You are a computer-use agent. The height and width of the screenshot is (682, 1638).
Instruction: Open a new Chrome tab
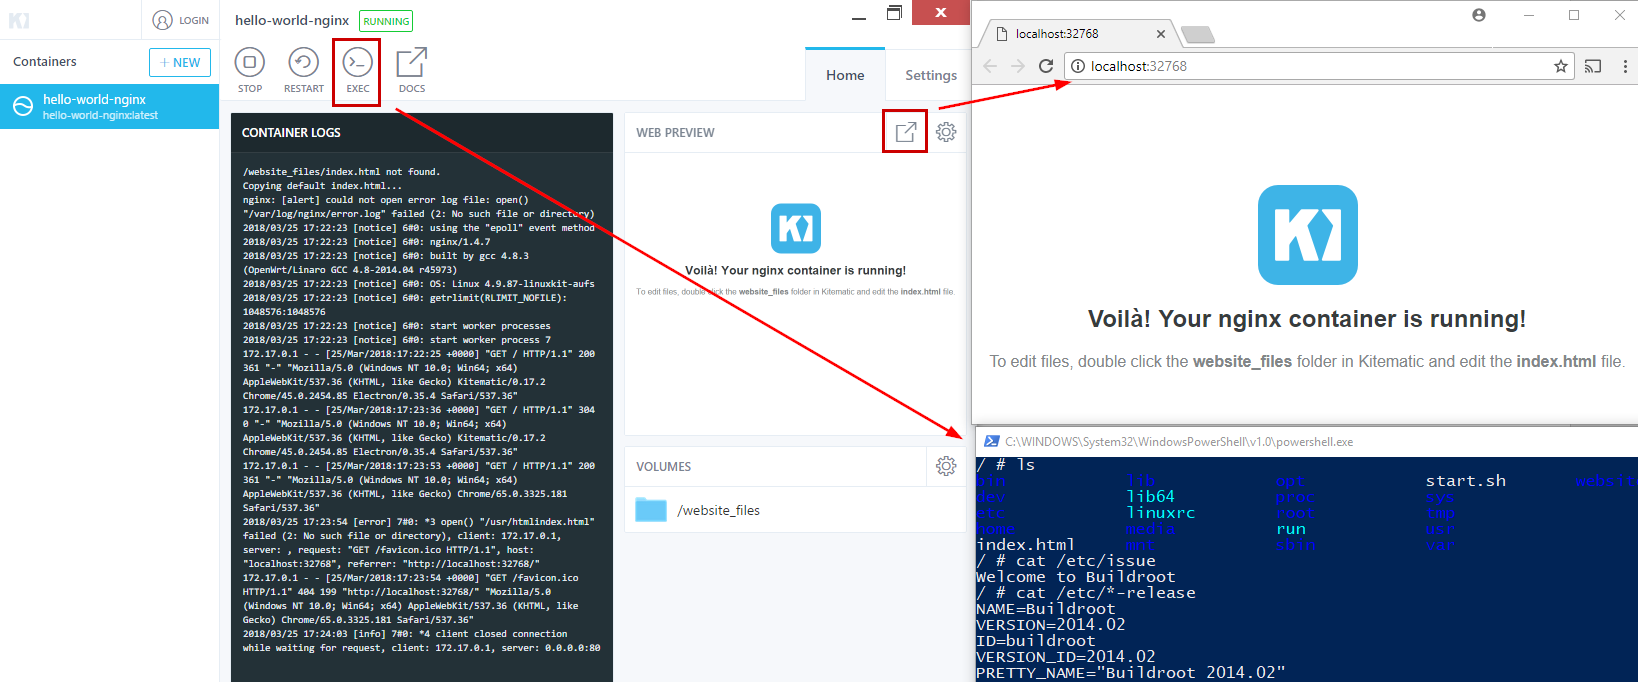coord(1197,35)
